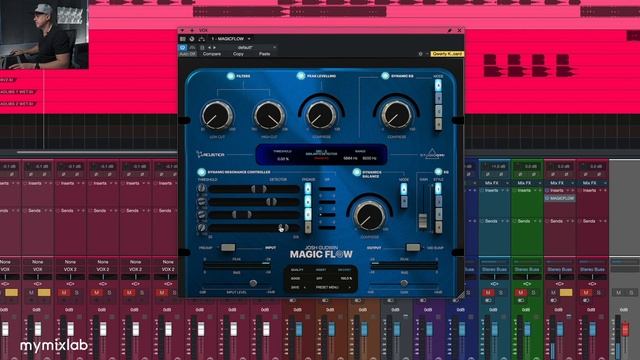Mute the green mixer channel
The width and height of the screenshot is (640, 360).
tap(520, 293)
